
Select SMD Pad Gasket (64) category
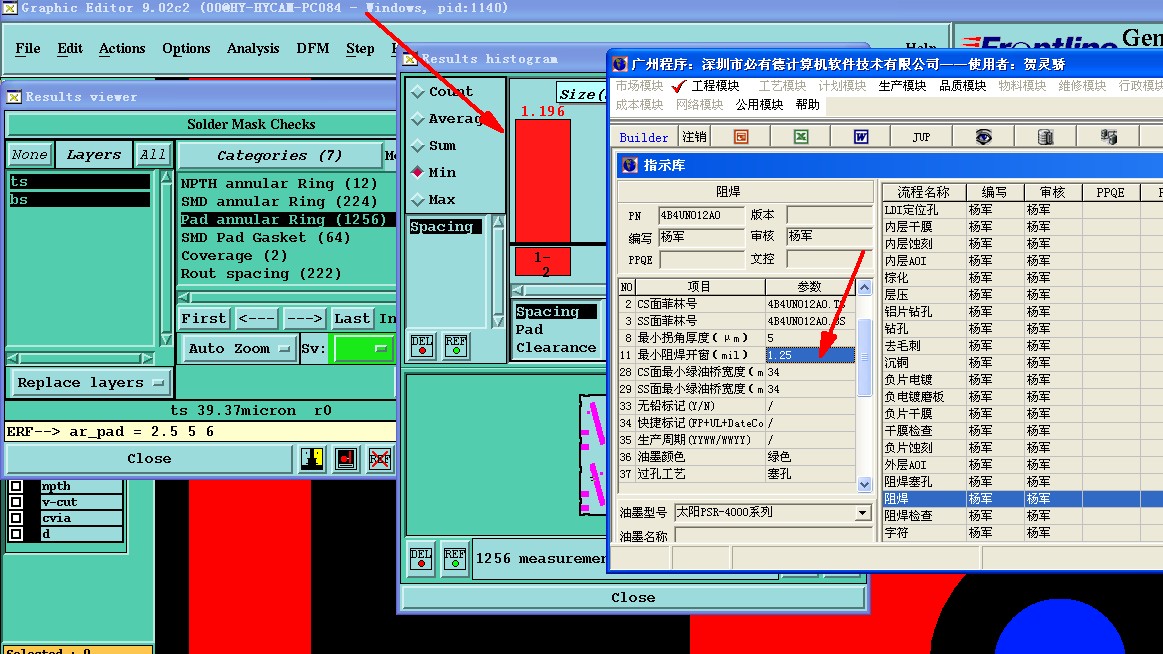click(x=266, y=238)
